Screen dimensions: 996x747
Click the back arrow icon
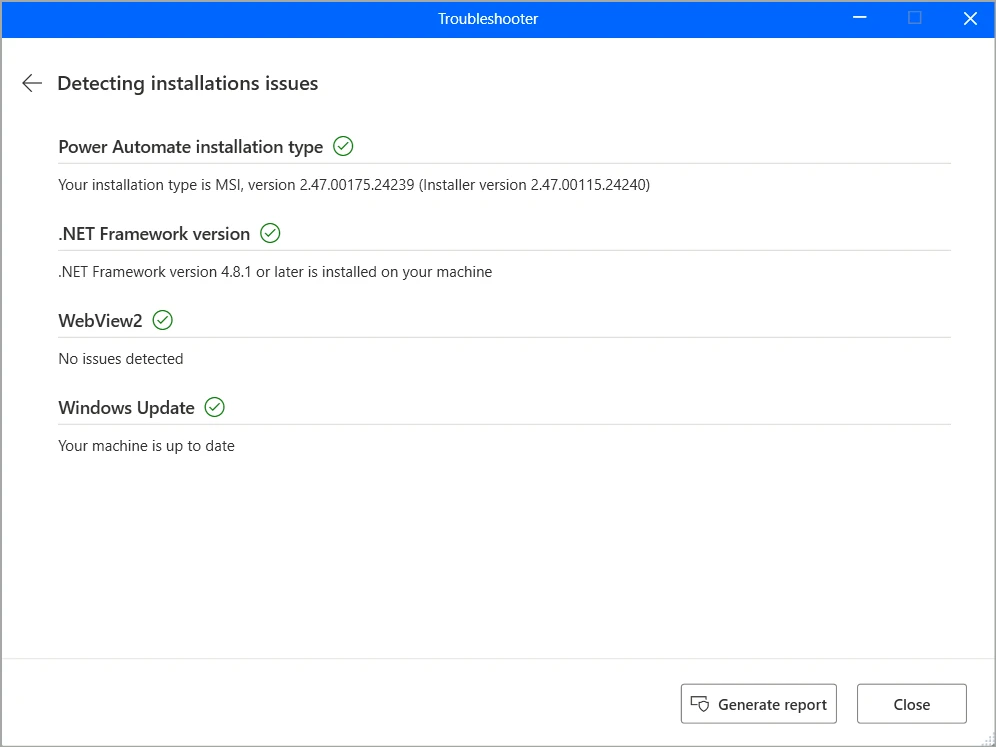pos(32,83)
